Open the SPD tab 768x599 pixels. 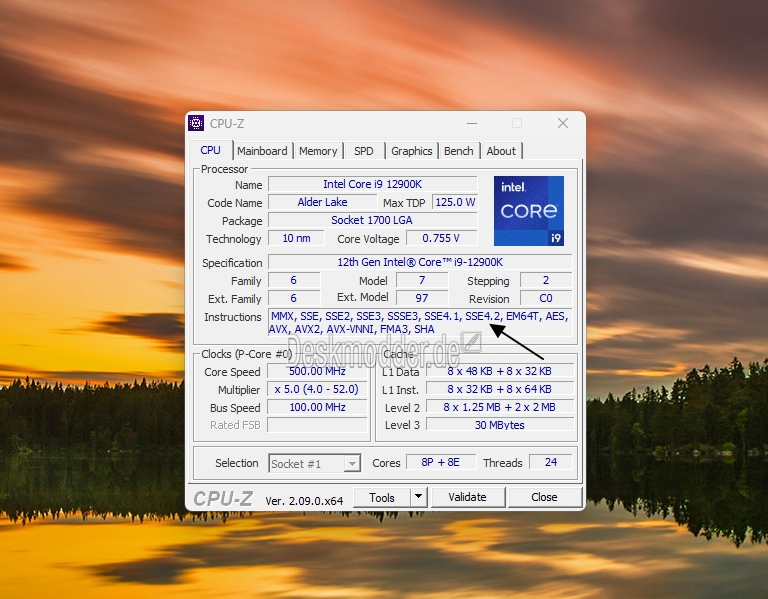point(363,151)
